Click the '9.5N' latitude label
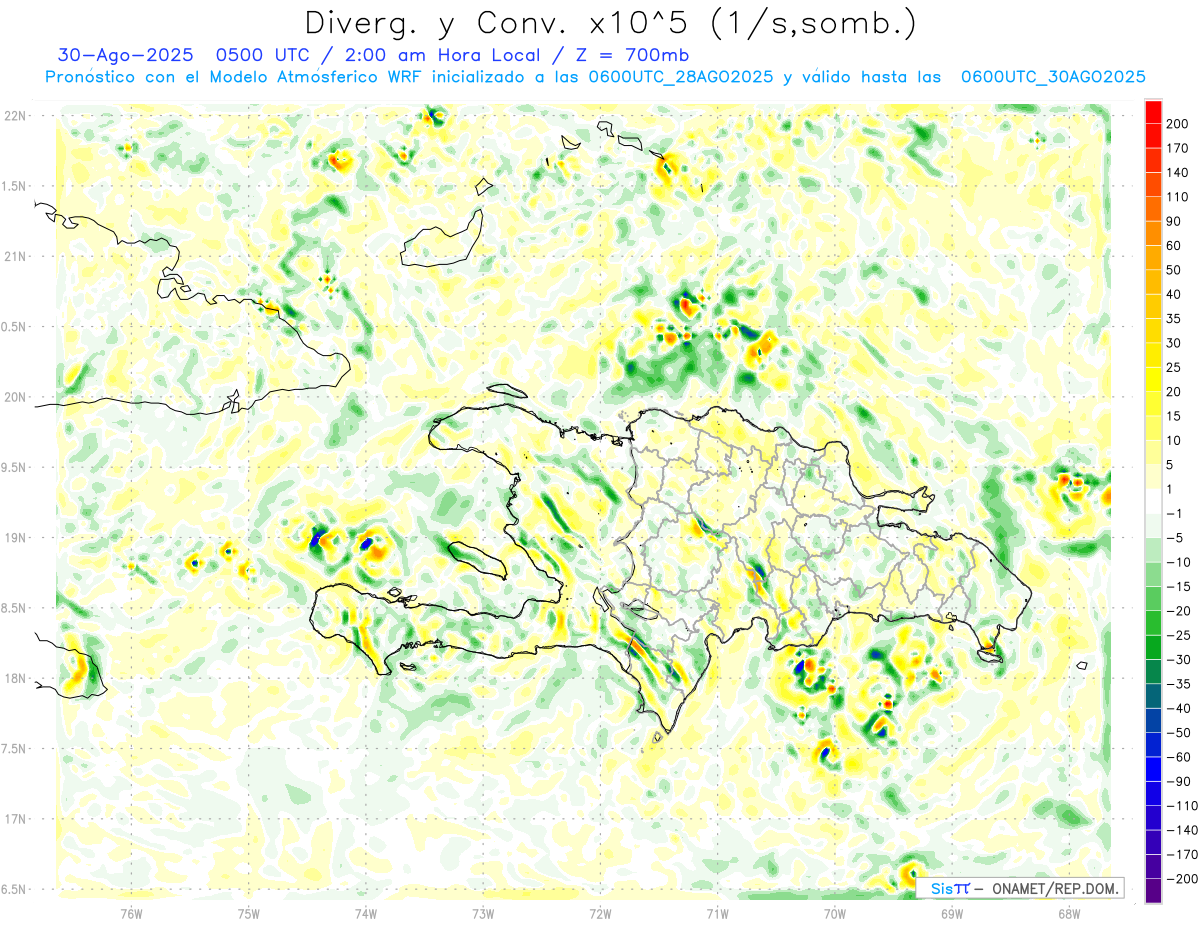Screen dimensions: 1200x927 (x=15, y=467)
